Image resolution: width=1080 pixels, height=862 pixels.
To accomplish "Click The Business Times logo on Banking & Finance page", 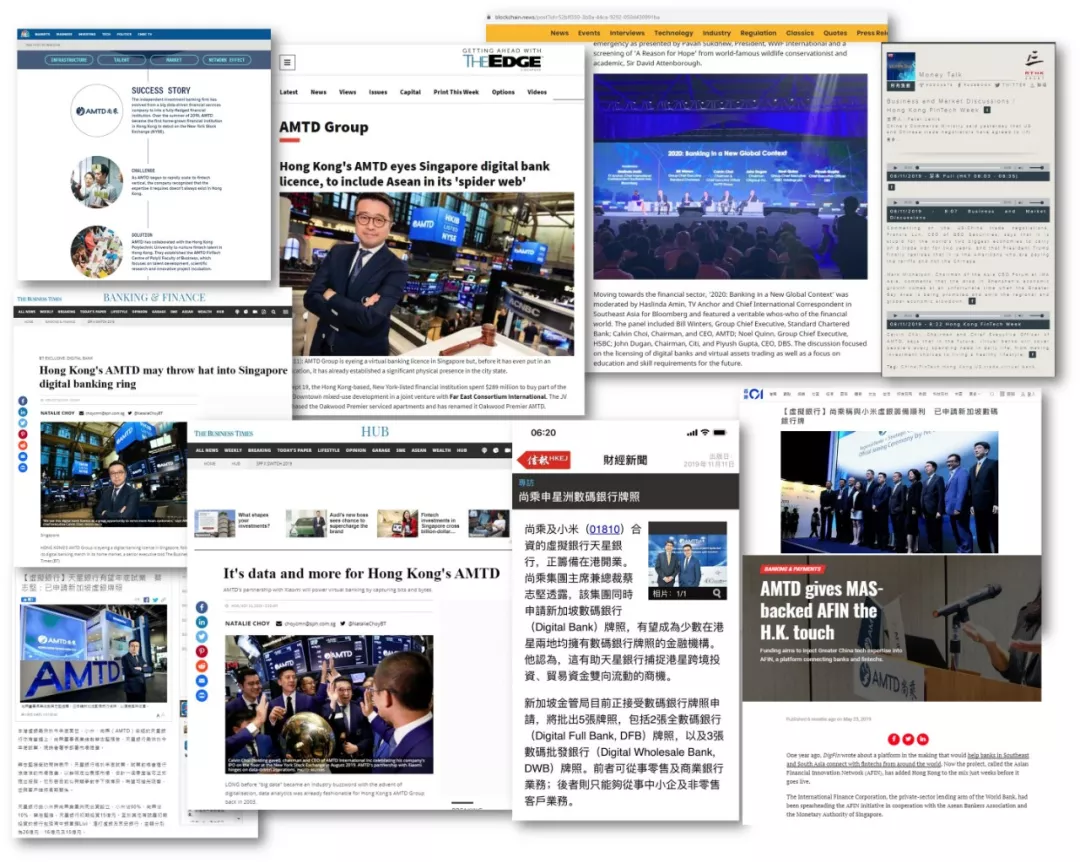I will pyautogui.click(x=39, y=299).
